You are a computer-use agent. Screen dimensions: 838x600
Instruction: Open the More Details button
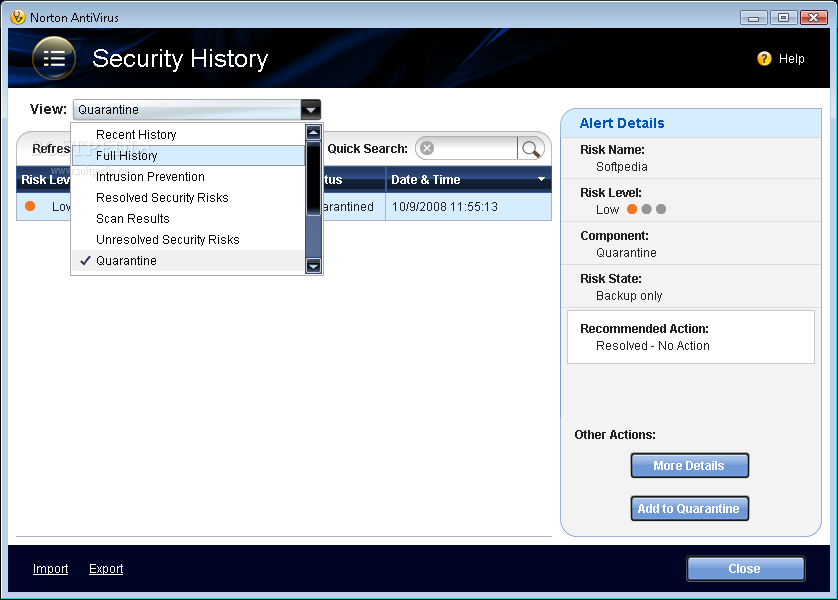[689, 465]
